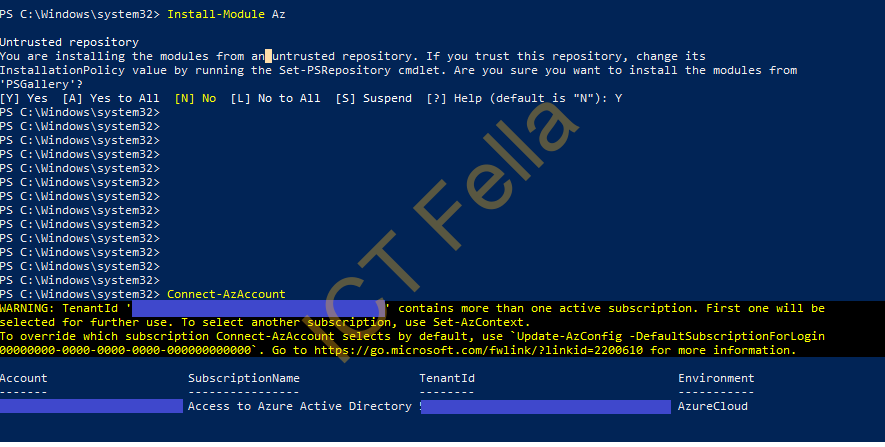
Task: Click the [L] No to All option
Action: 275,98
